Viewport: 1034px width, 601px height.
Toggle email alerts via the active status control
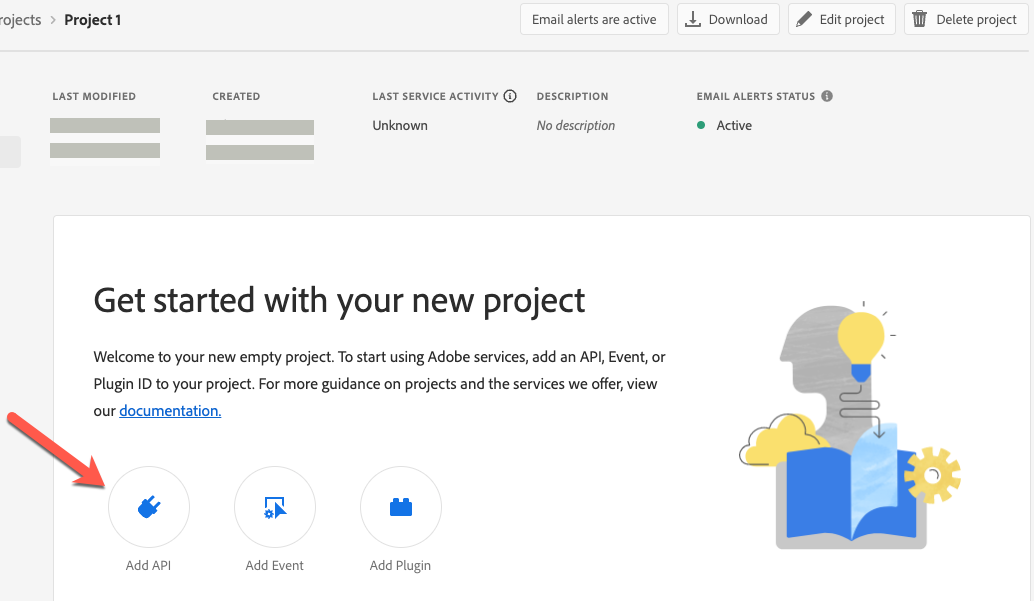point(594,18)
